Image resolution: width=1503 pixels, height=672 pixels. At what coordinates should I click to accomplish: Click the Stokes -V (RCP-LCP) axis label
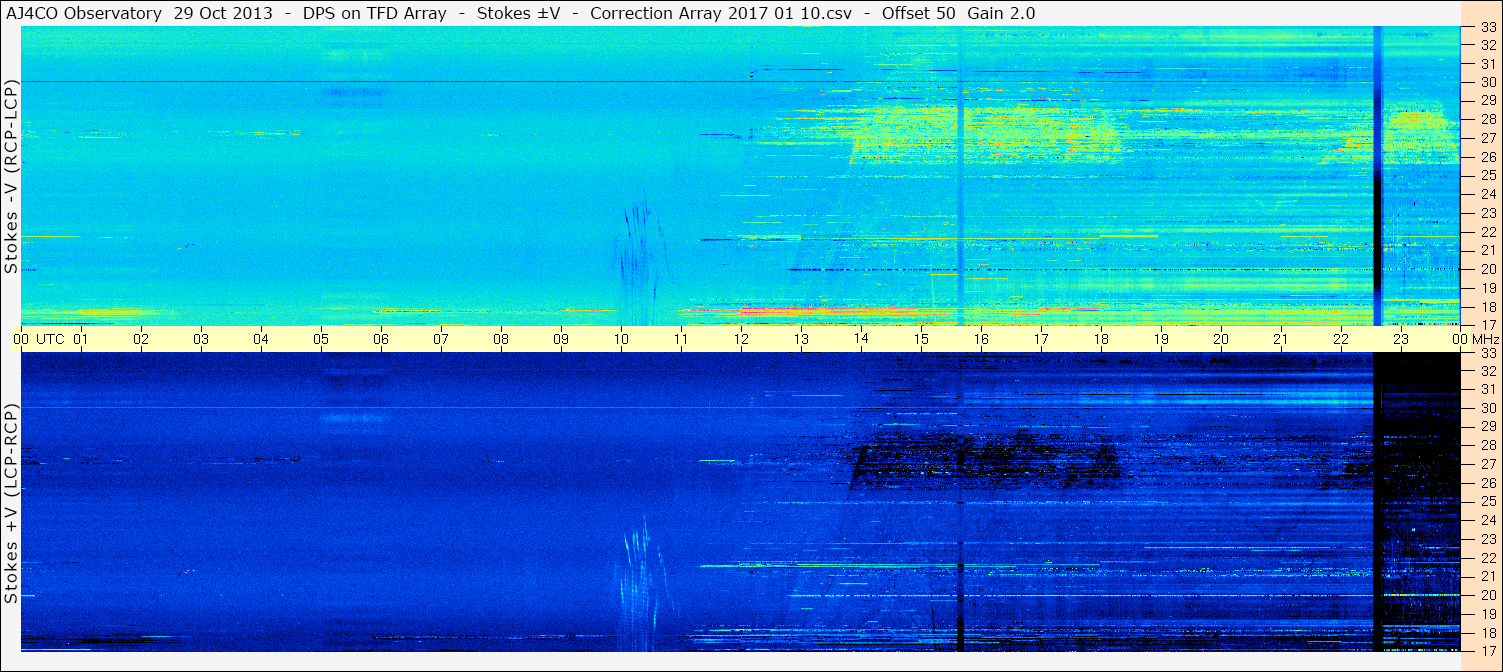coord(11,176)
